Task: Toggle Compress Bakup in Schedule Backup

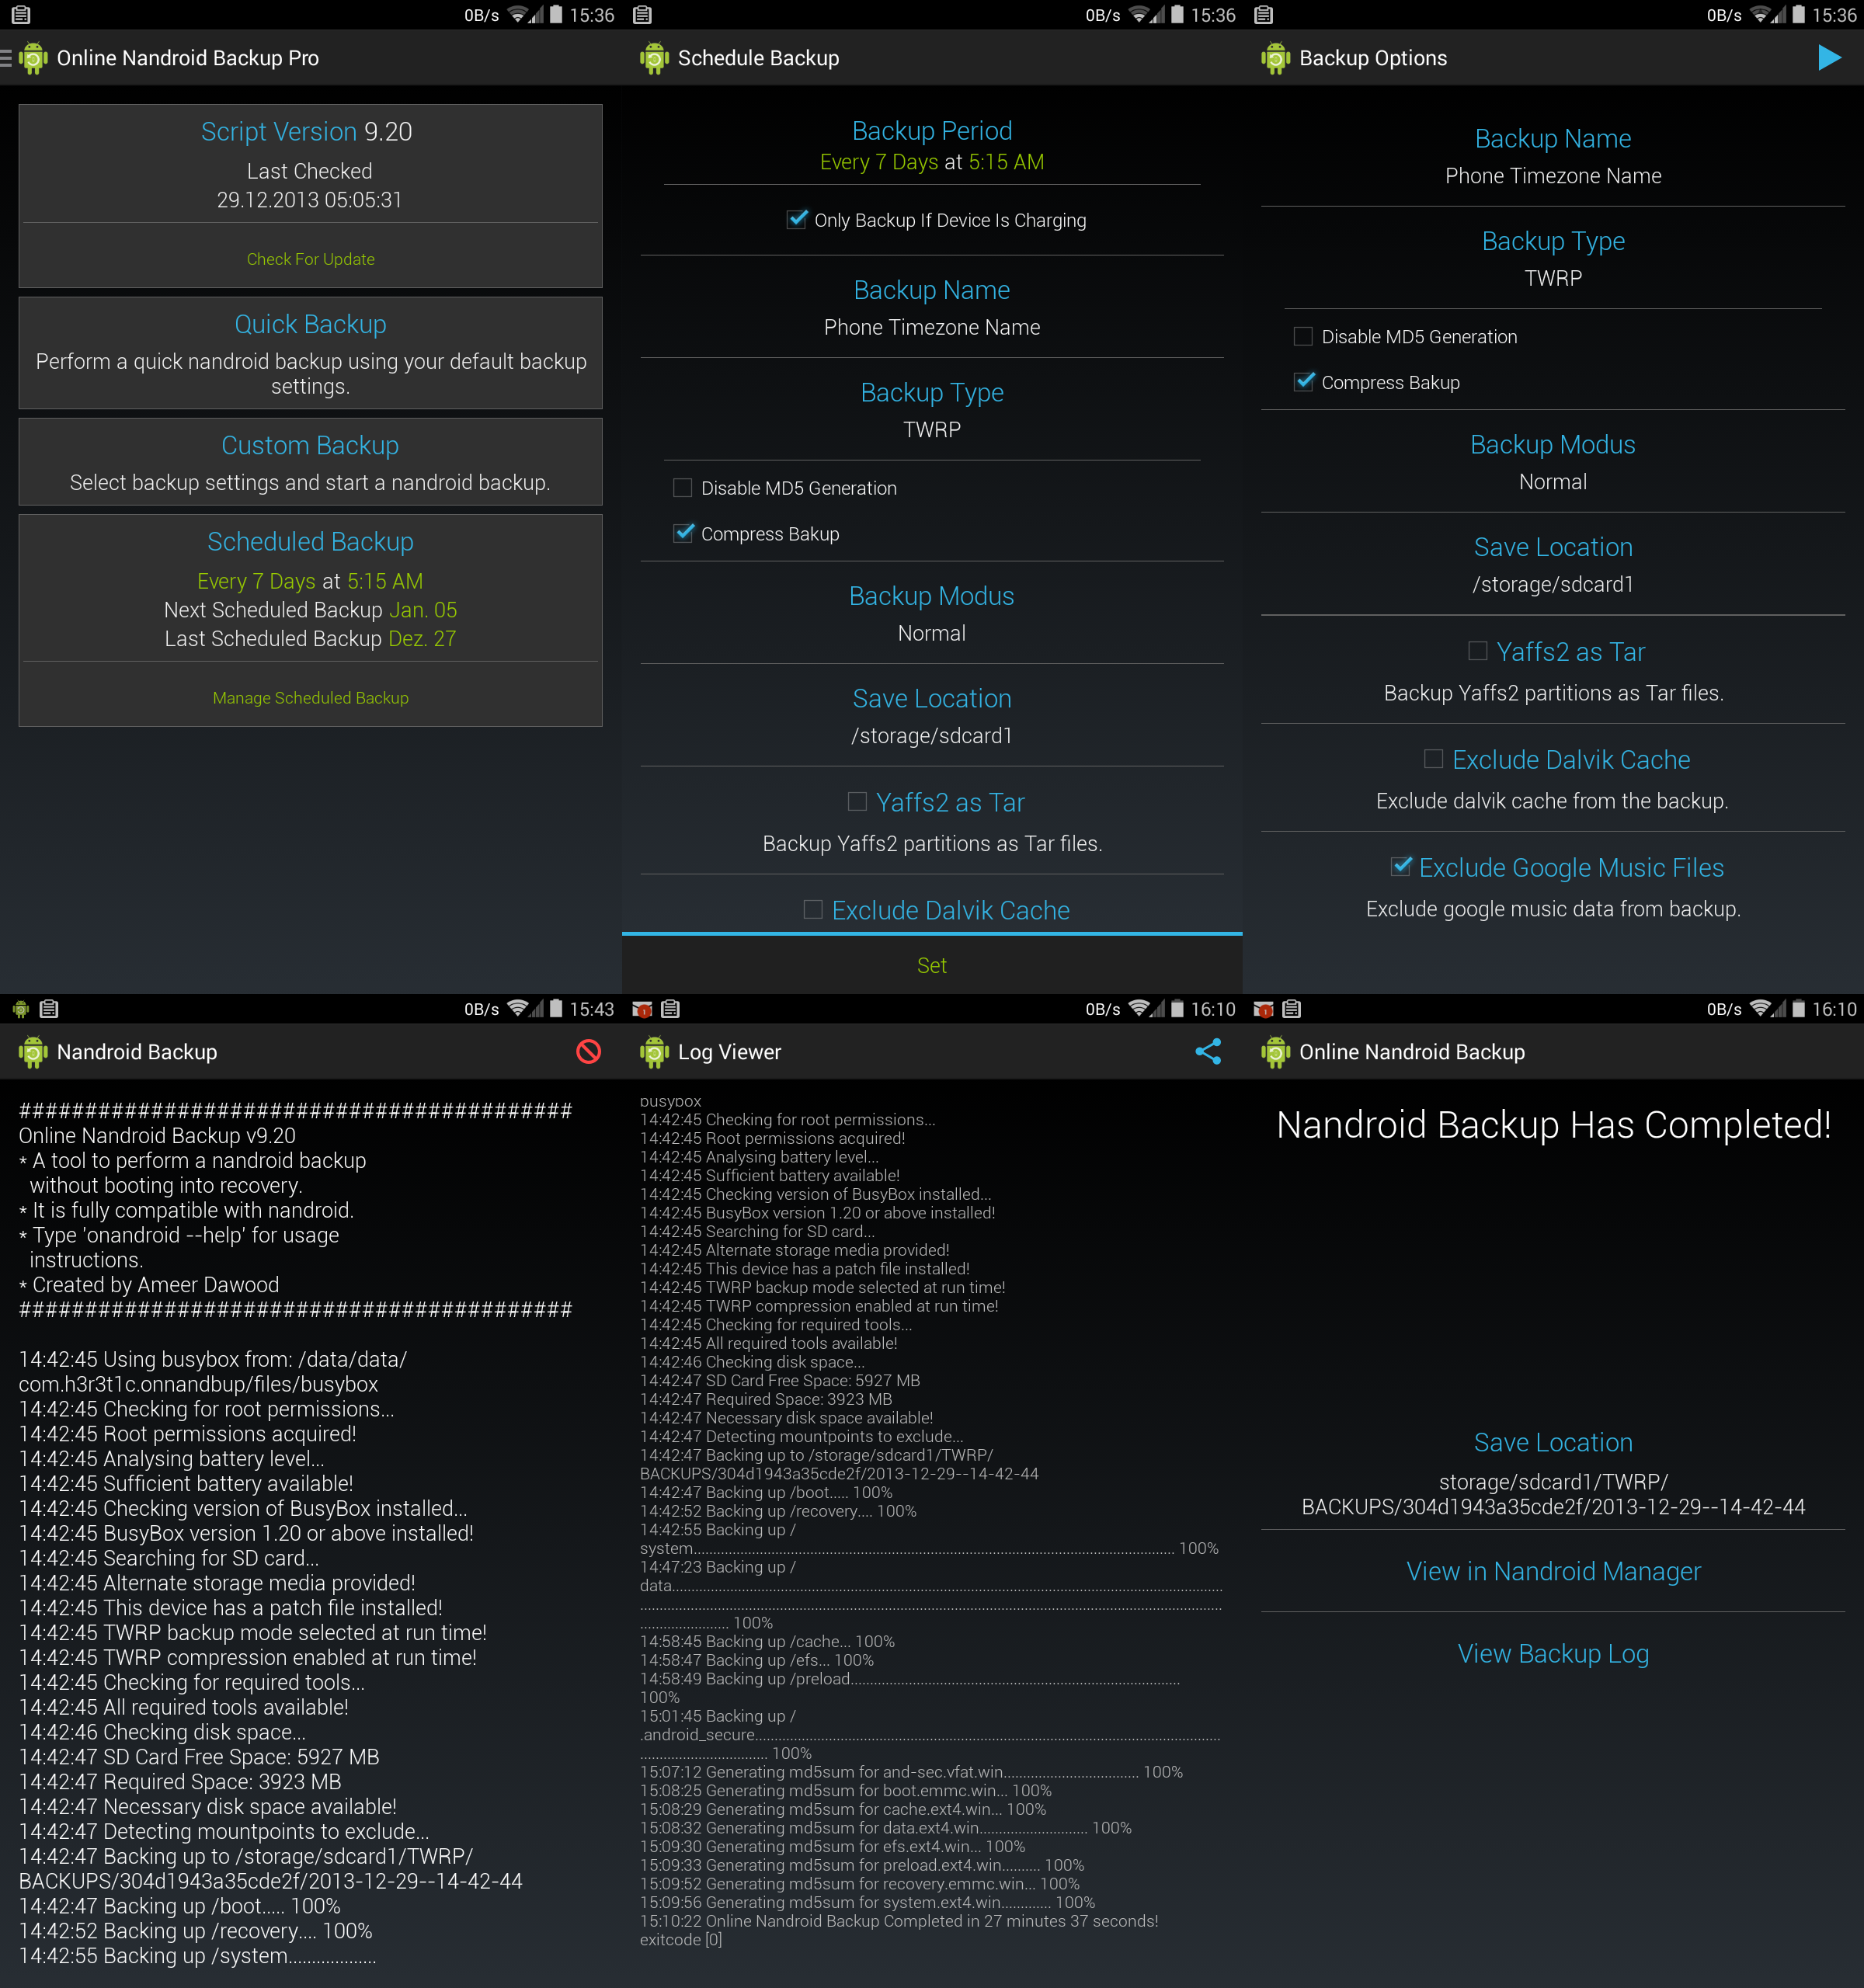Action: (683, 533)
